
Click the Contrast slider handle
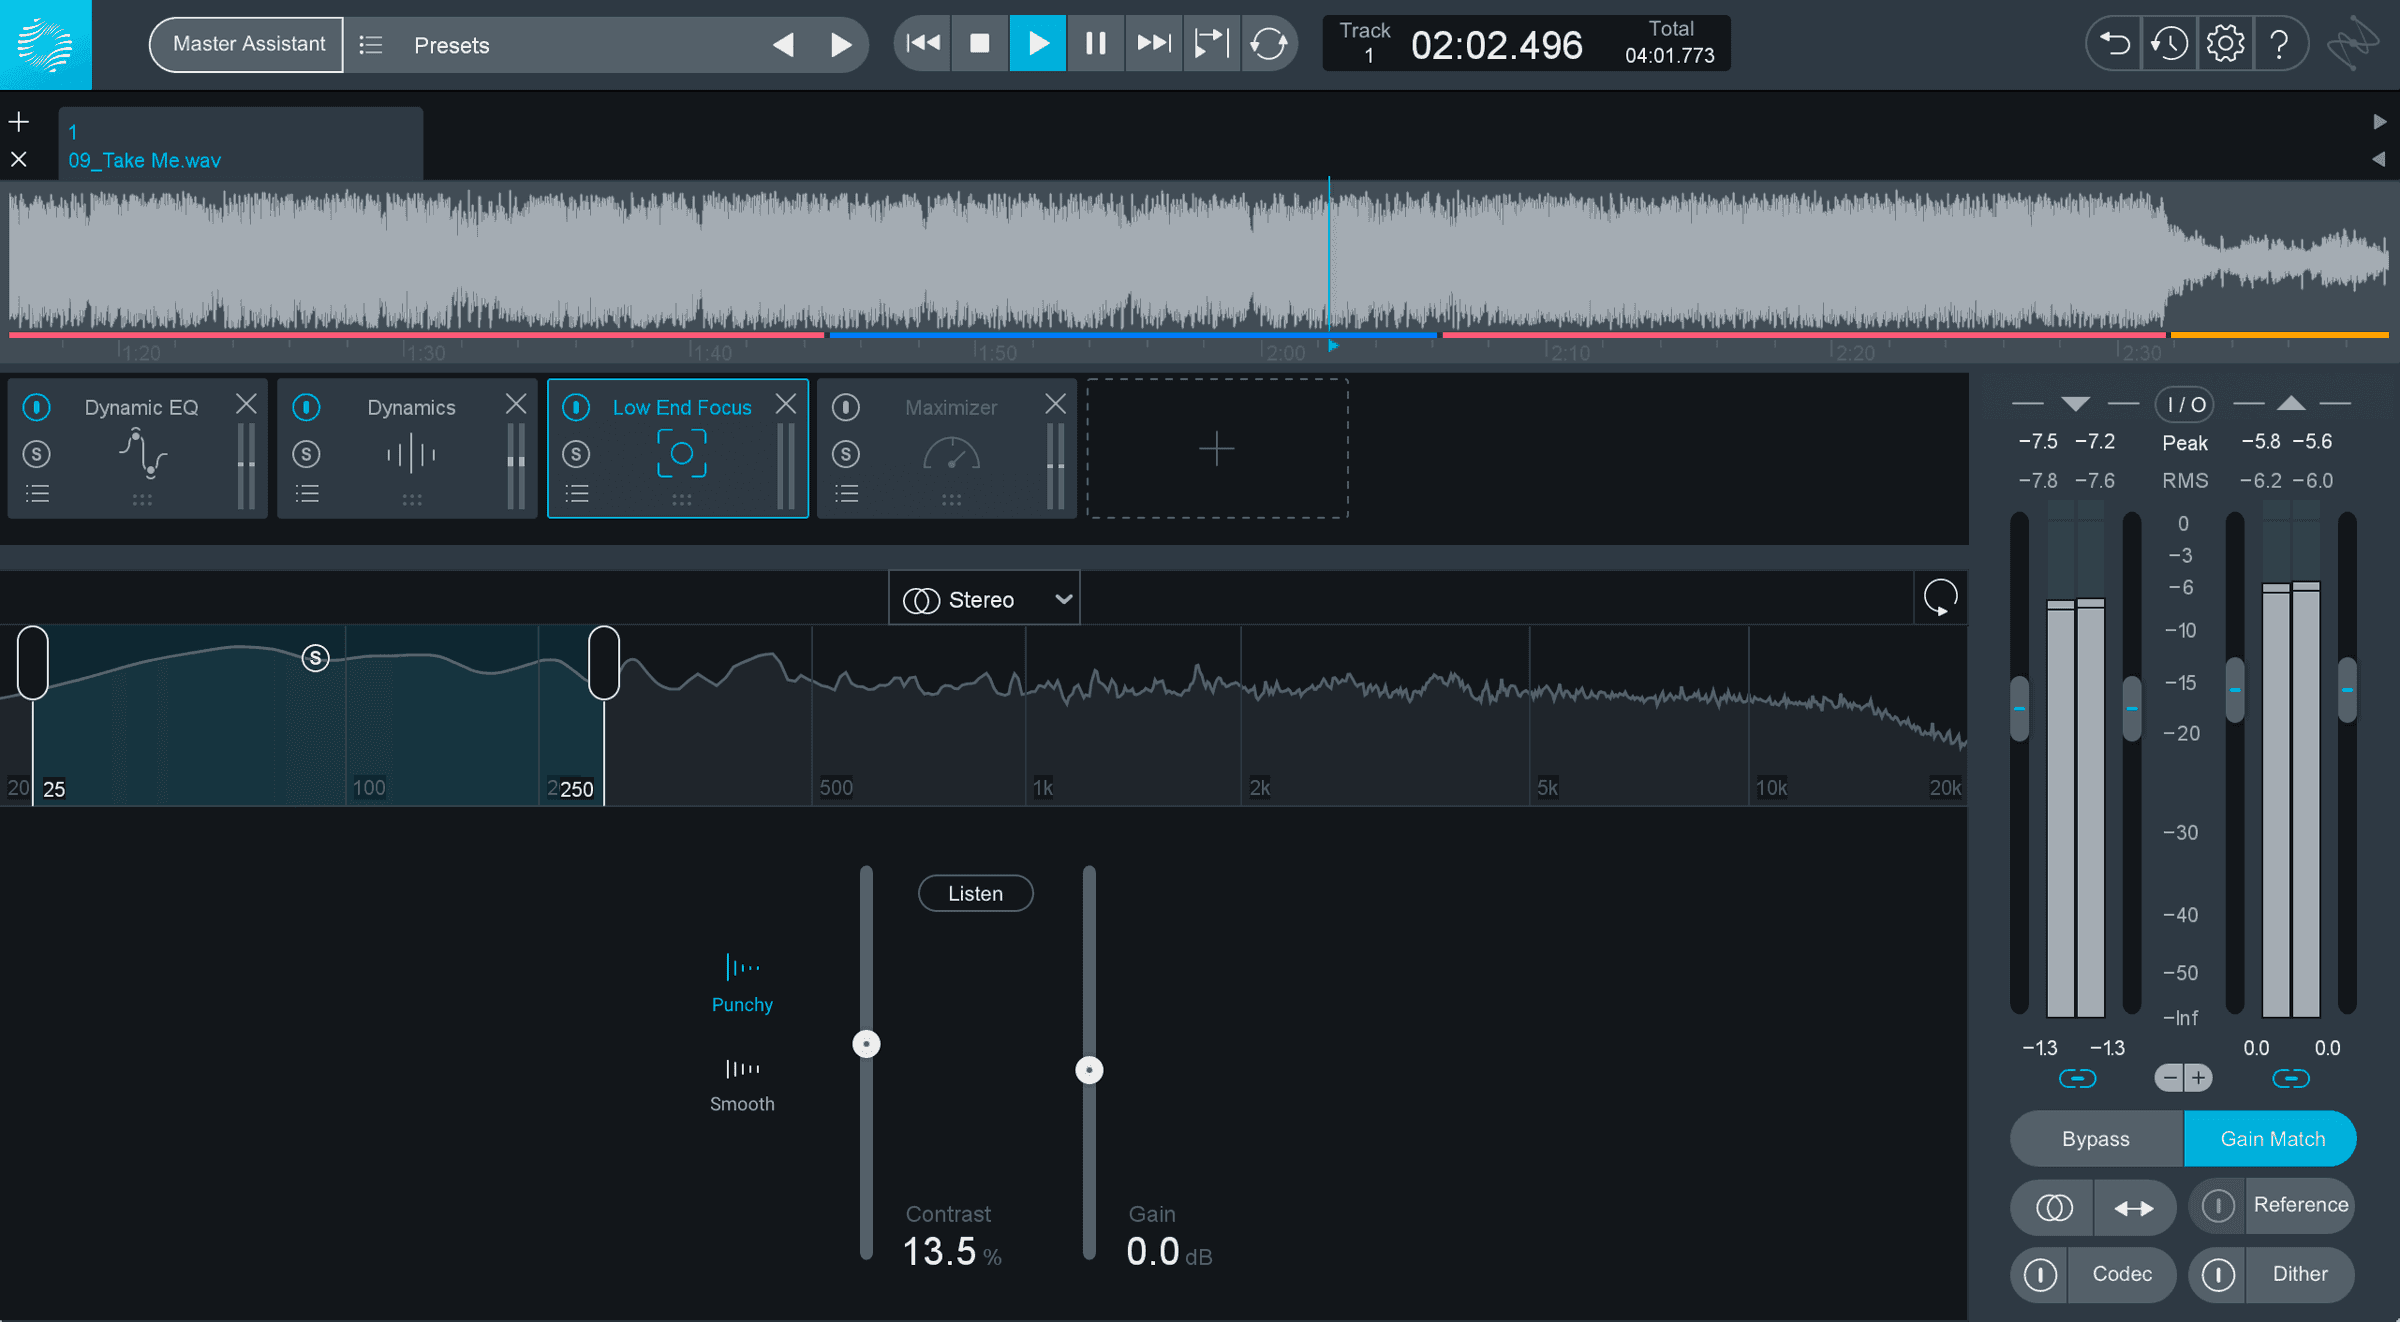click(866, 1044)
